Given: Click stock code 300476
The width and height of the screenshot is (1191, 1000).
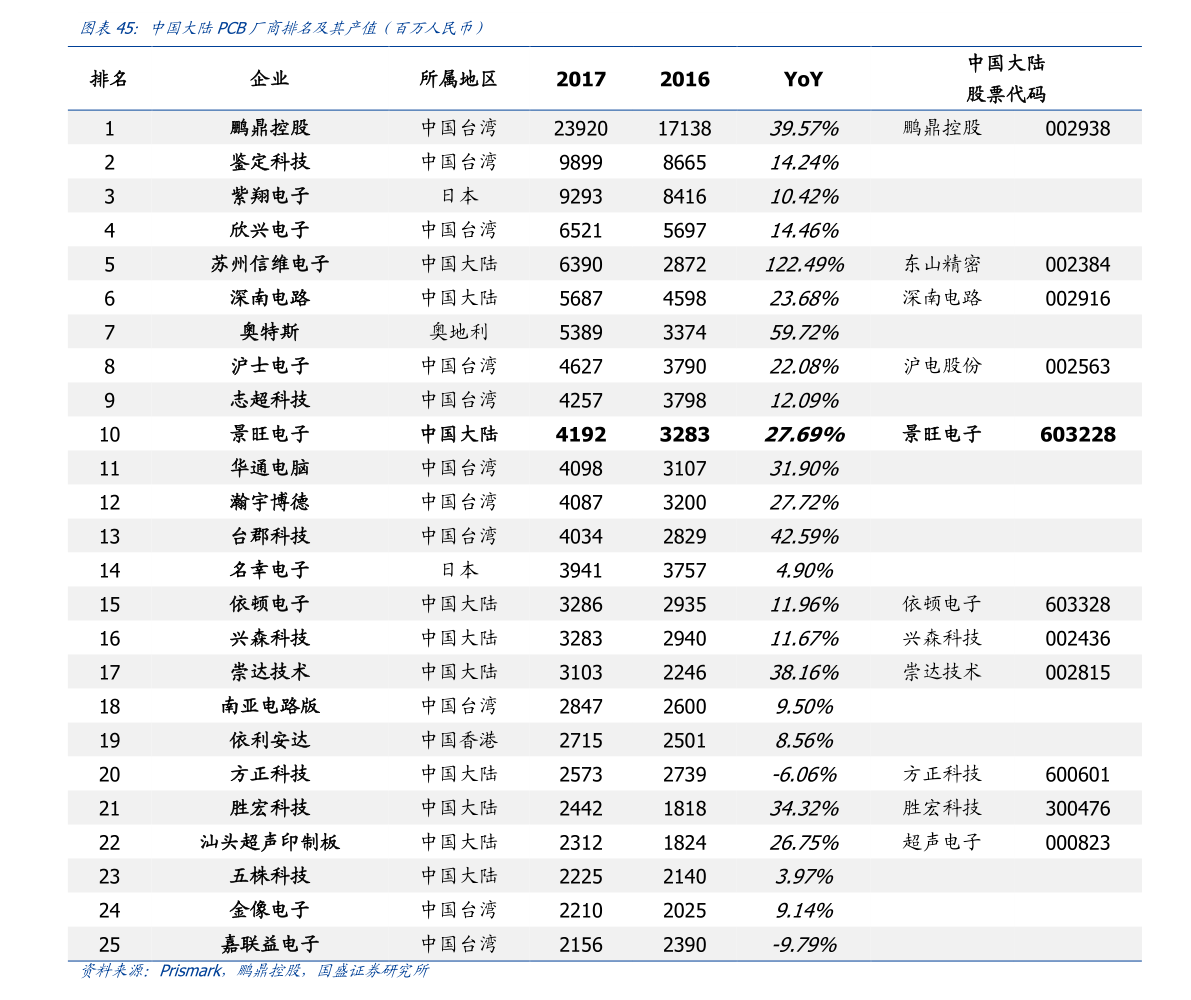Looking at the screenshot, I should coord(1077,809).
